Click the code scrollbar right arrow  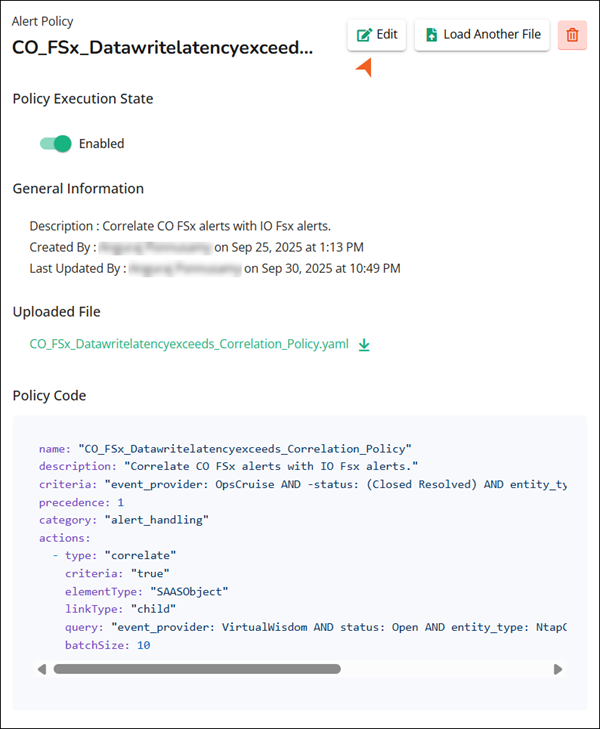tap(558, 669)
